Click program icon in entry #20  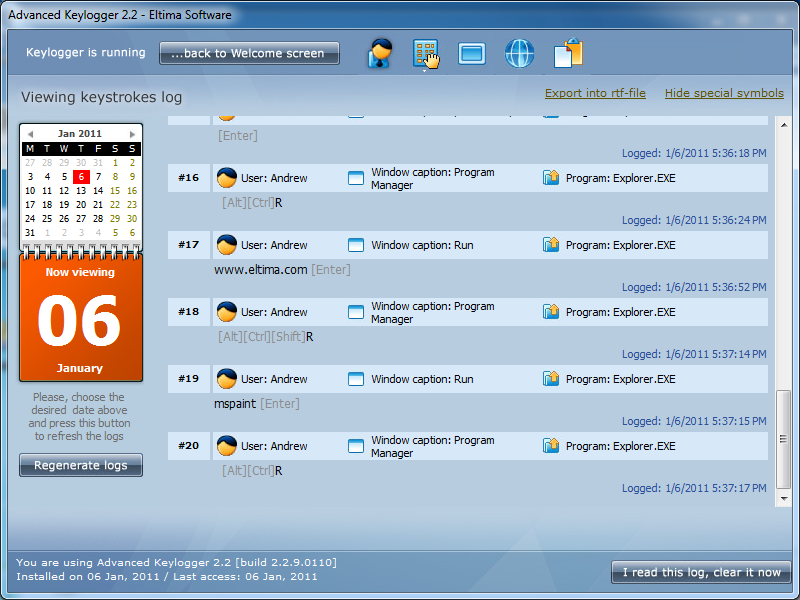coord(551,445)
